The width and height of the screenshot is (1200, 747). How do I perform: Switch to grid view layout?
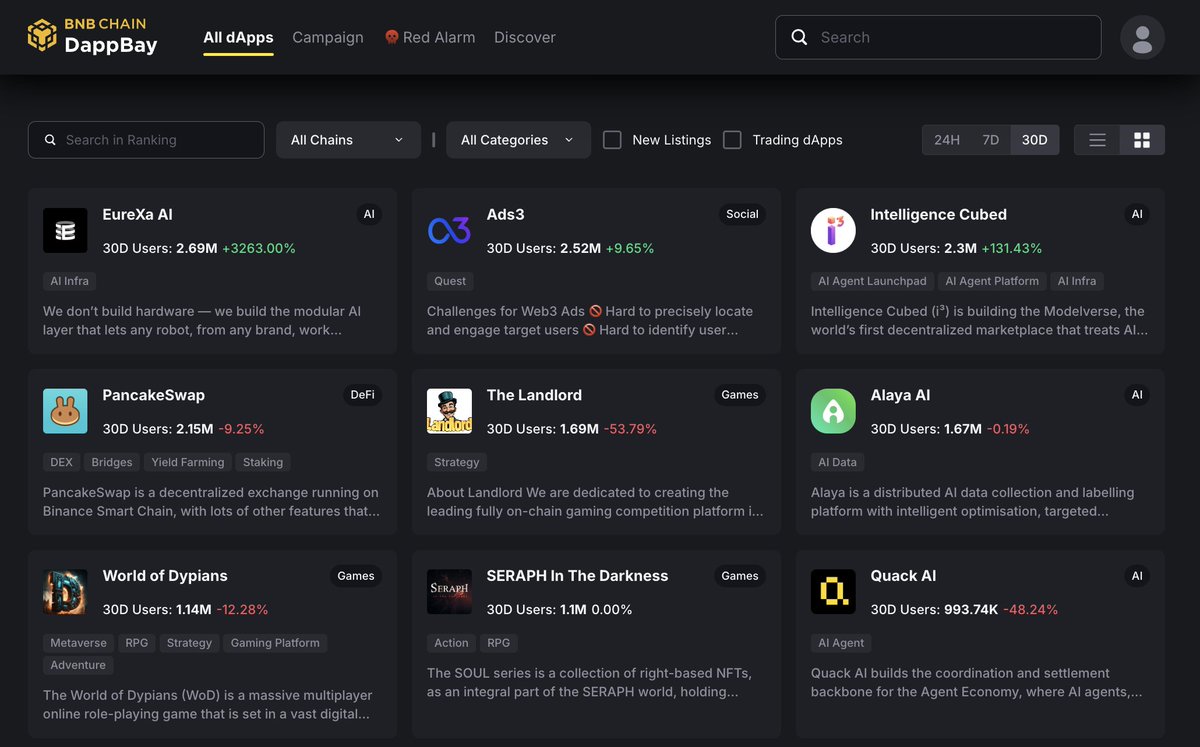[1142, 140]
